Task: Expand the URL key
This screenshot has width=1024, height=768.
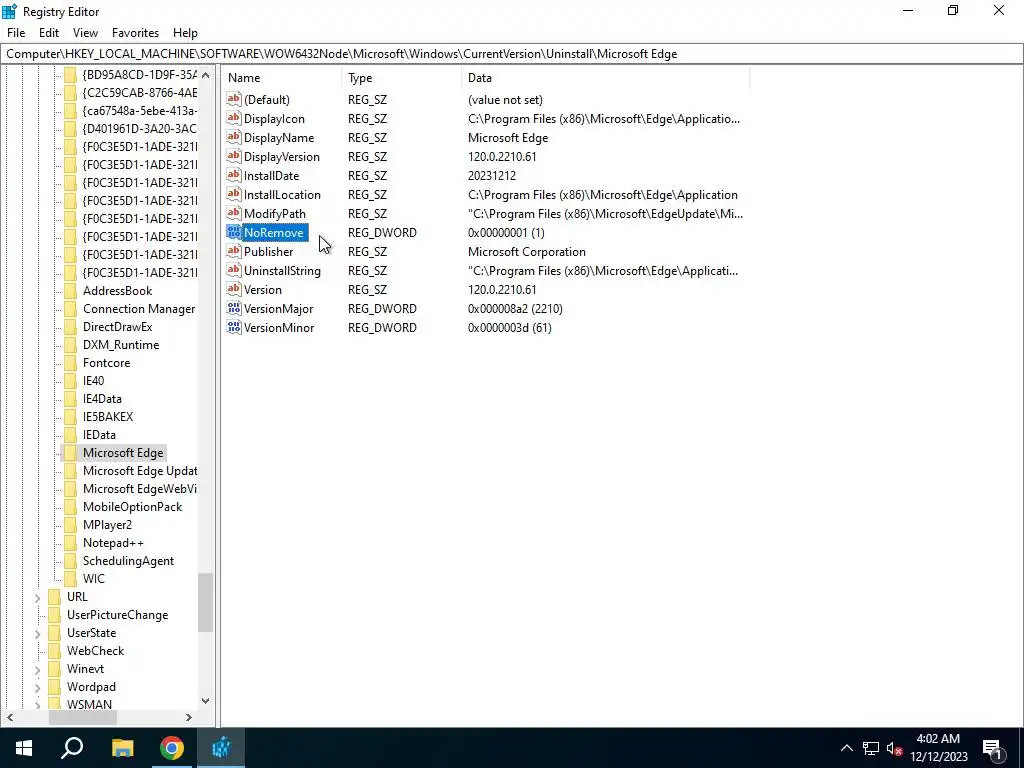Action: [x=38, y=597]
